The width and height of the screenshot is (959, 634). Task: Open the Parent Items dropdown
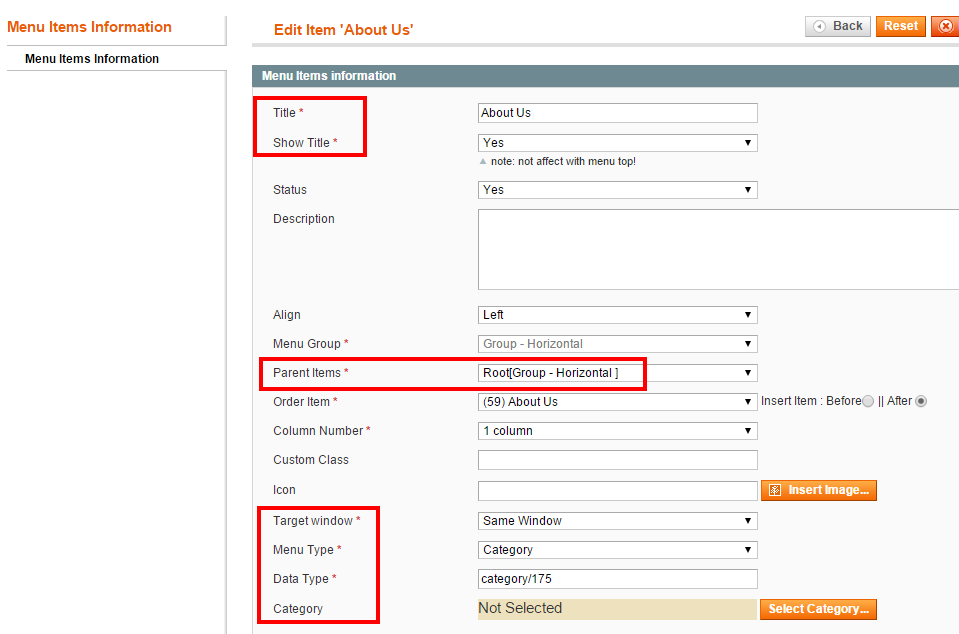[x=618, y=373]
